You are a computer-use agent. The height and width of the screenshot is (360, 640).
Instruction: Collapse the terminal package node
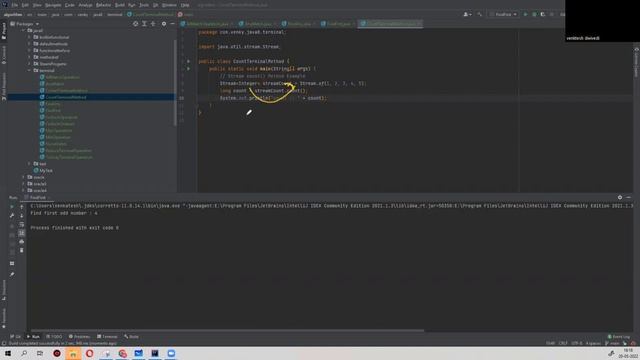30,71
